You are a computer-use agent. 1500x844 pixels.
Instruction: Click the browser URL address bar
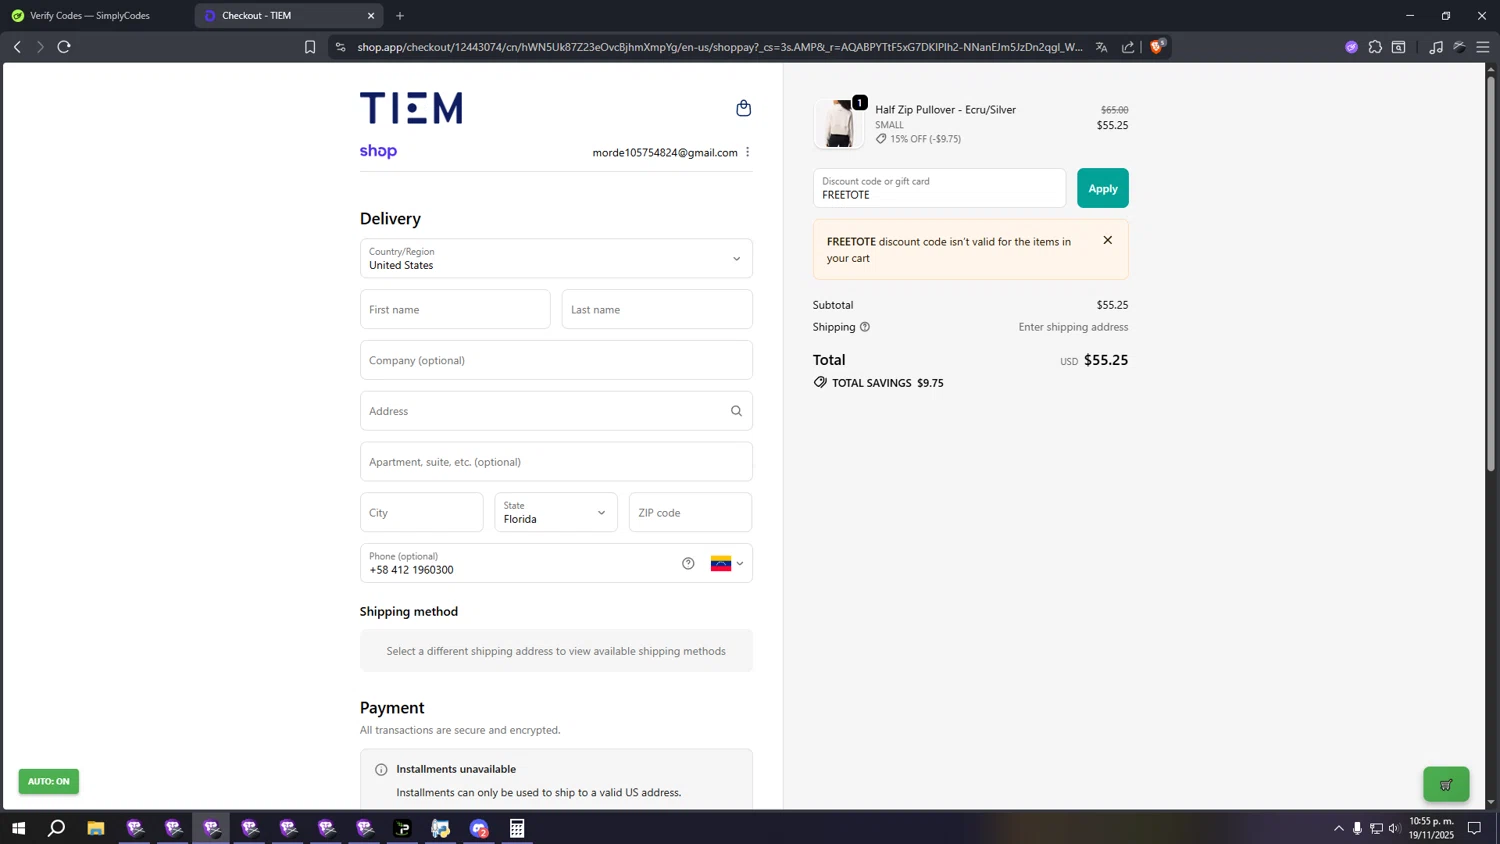tap(720, 47)
